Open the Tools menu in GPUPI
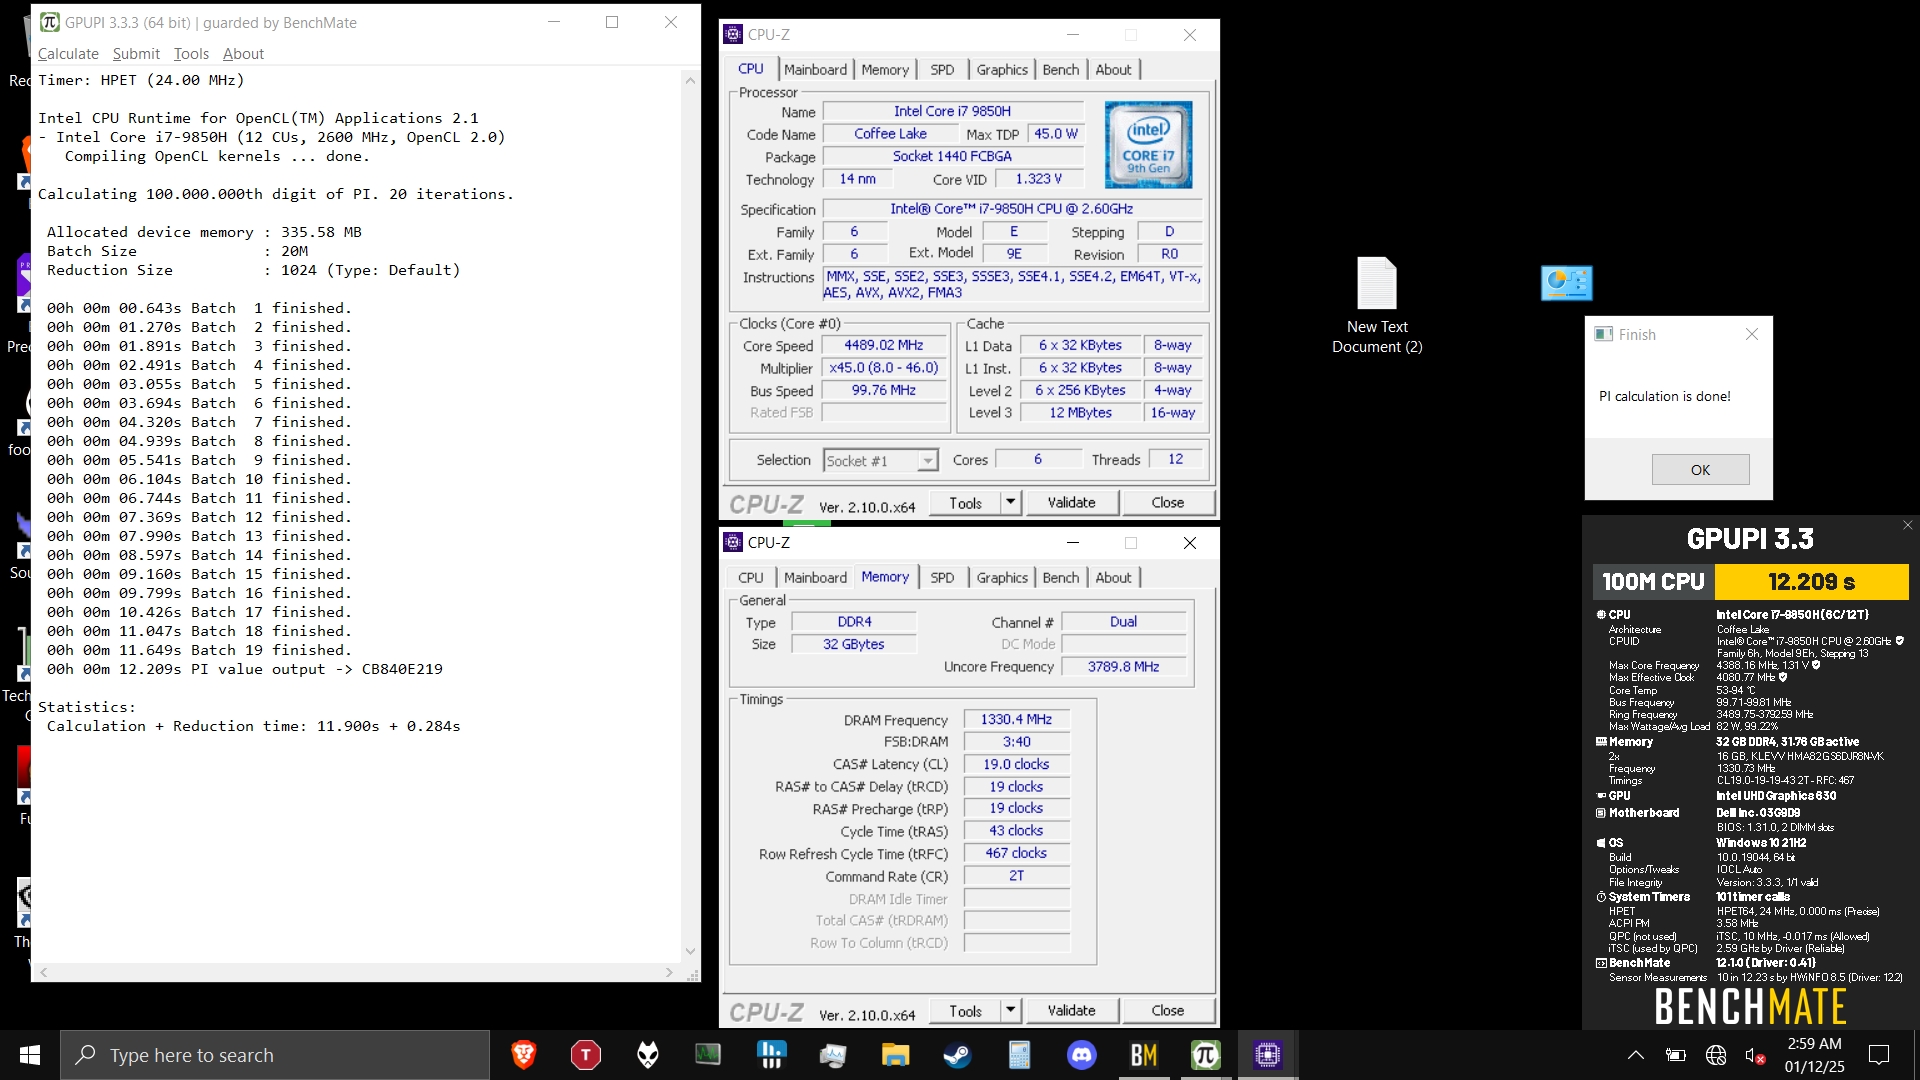Viewport: 1920px width, 1080px height. click(x=191, y=54)
